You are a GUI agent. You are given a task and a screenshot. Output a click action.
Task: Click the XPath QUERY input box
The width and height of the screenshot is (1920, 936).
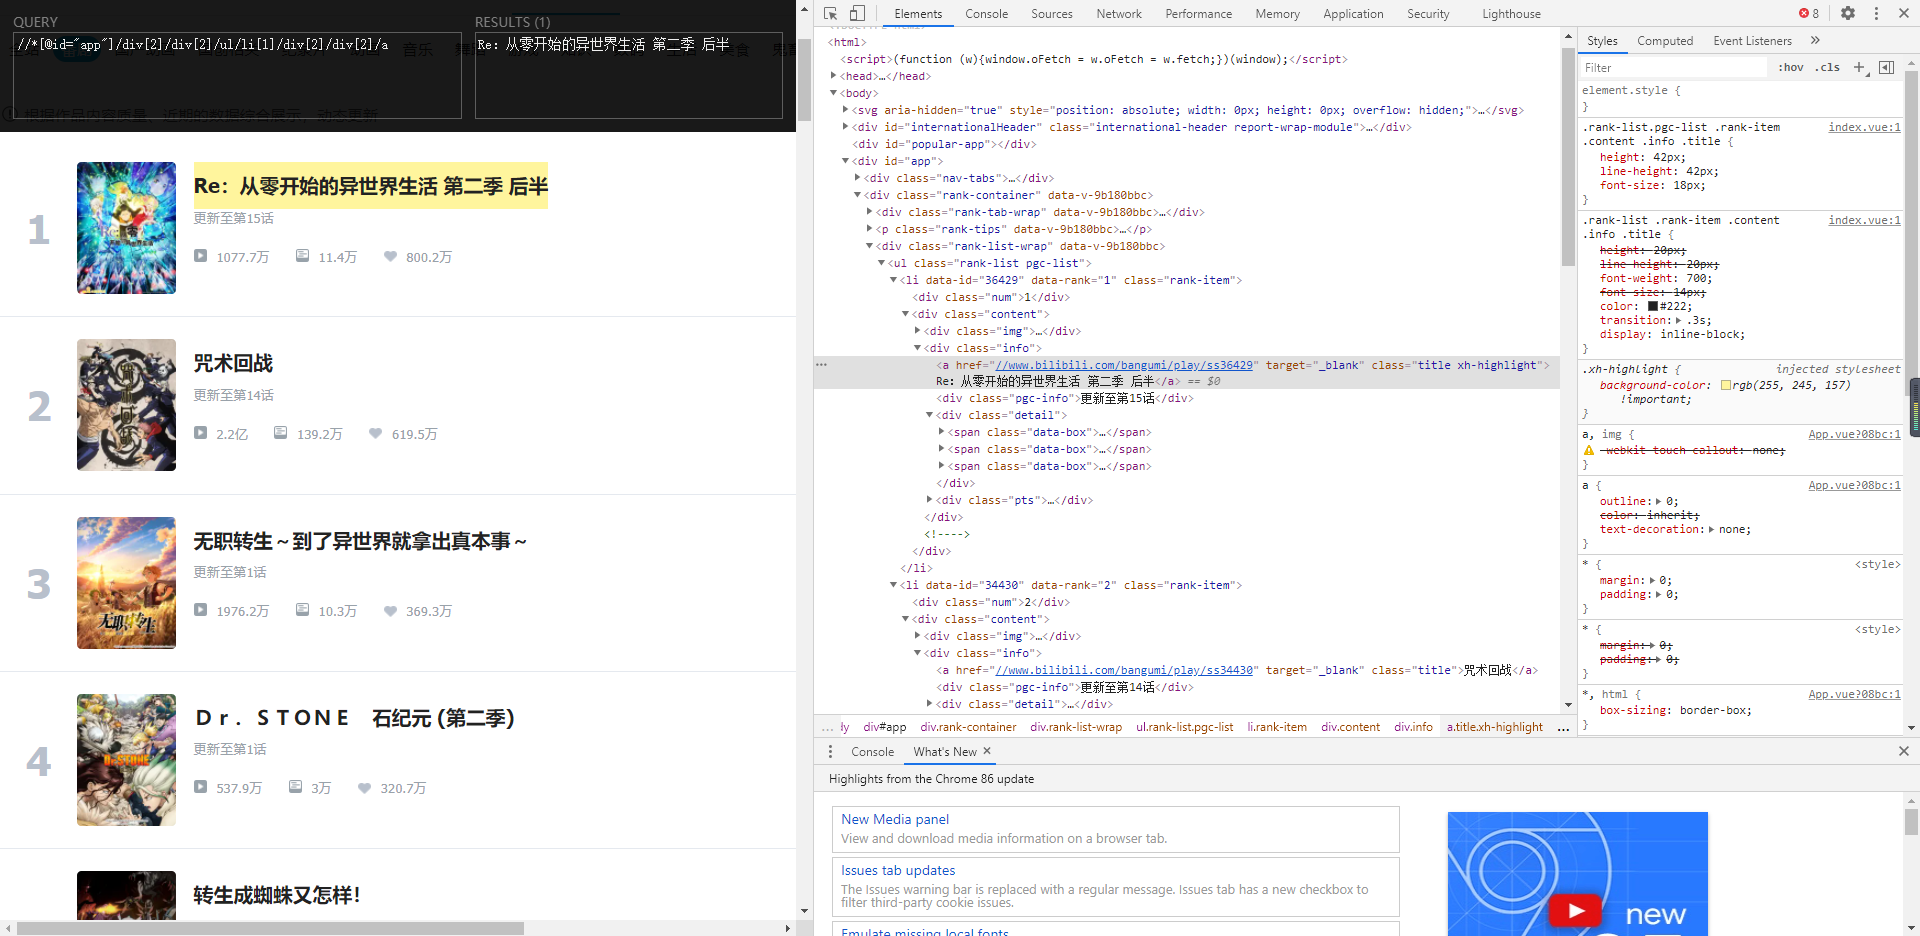[x=237, y=75]
